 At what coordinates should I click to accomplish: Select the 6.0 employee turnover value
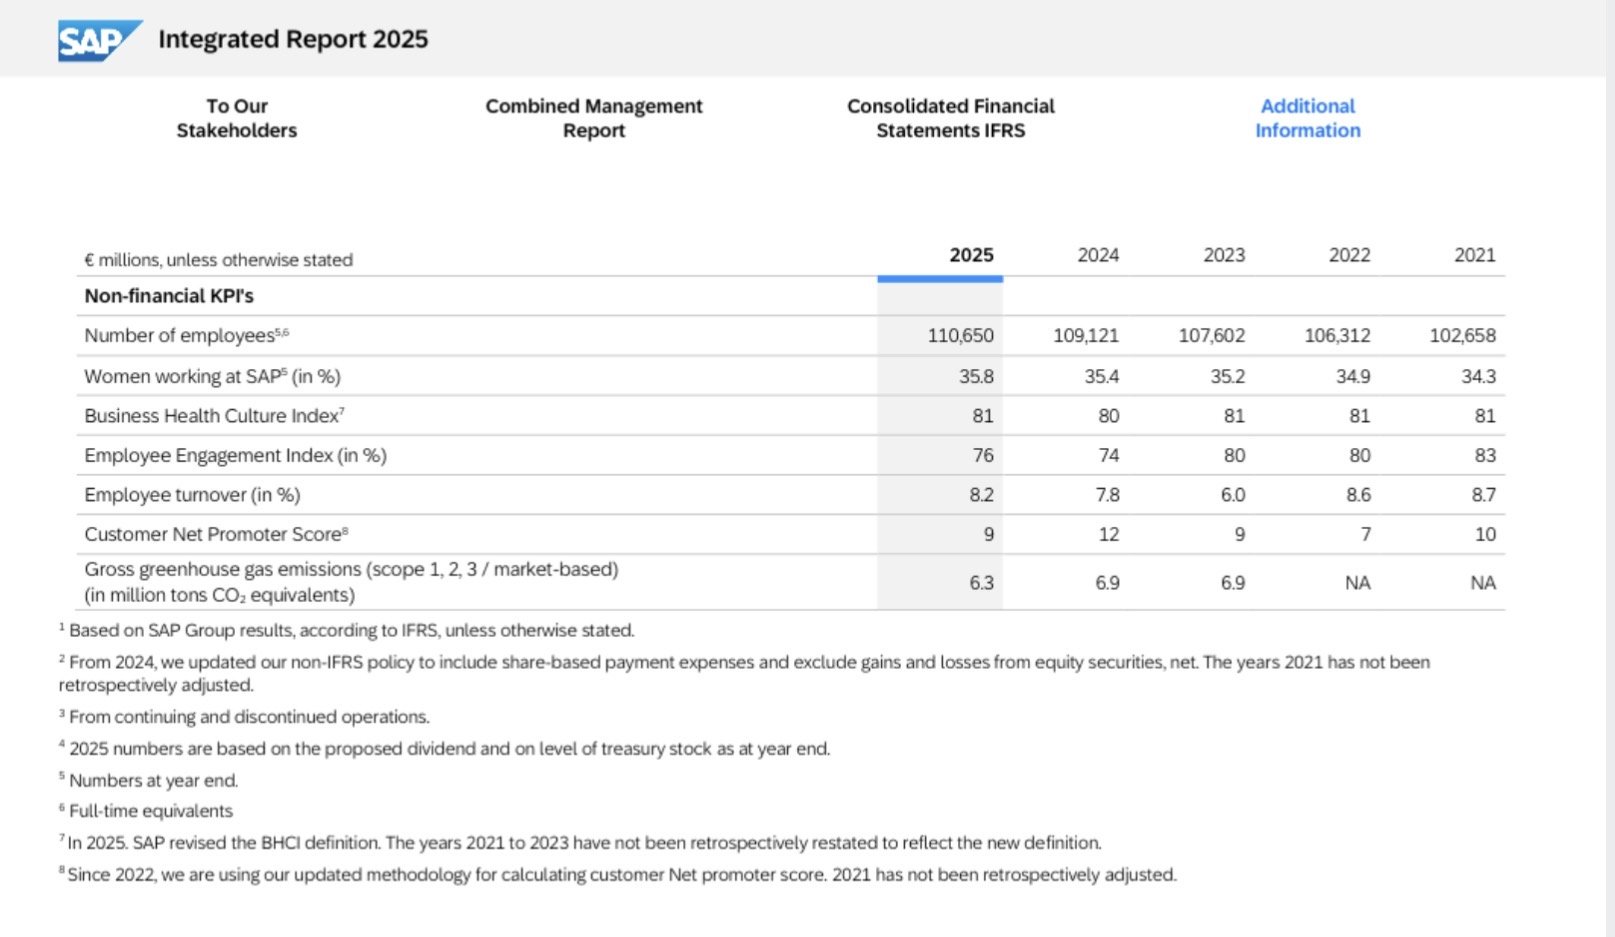pyautogui.click(x=1233, y=495)
